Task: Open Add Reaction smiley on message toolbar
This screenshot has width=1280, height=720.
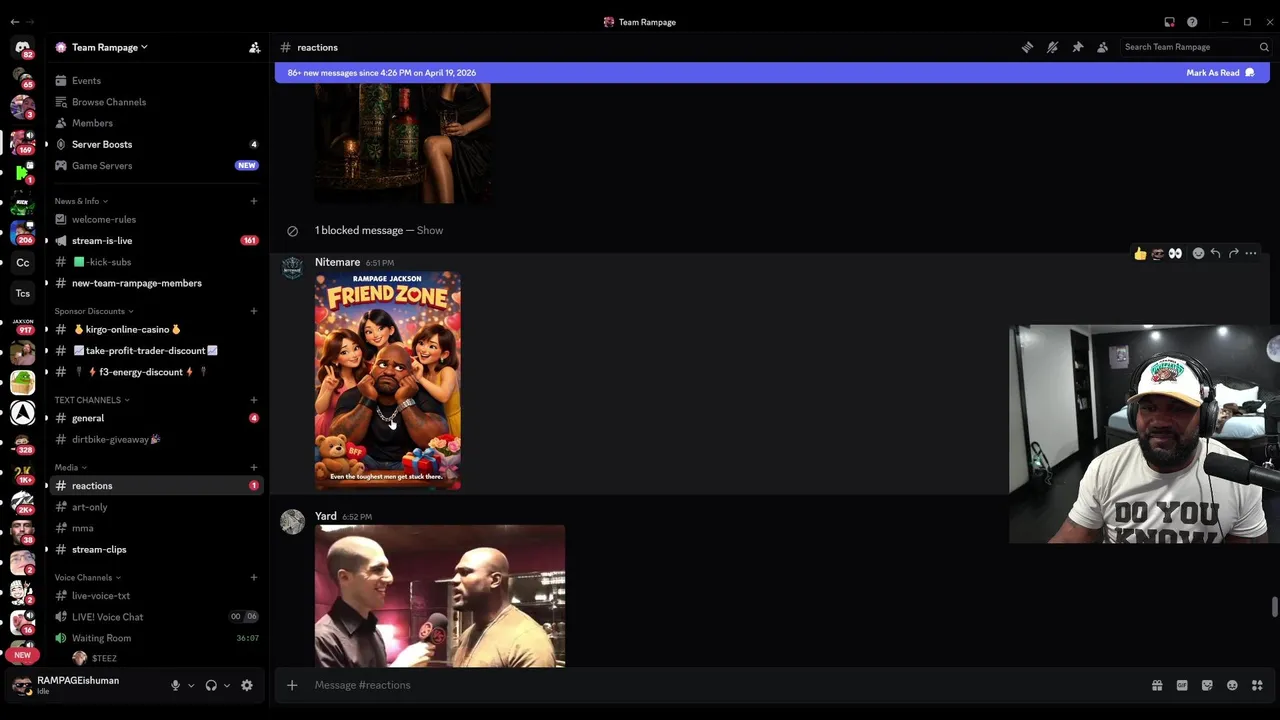Action: (1198, 254)
